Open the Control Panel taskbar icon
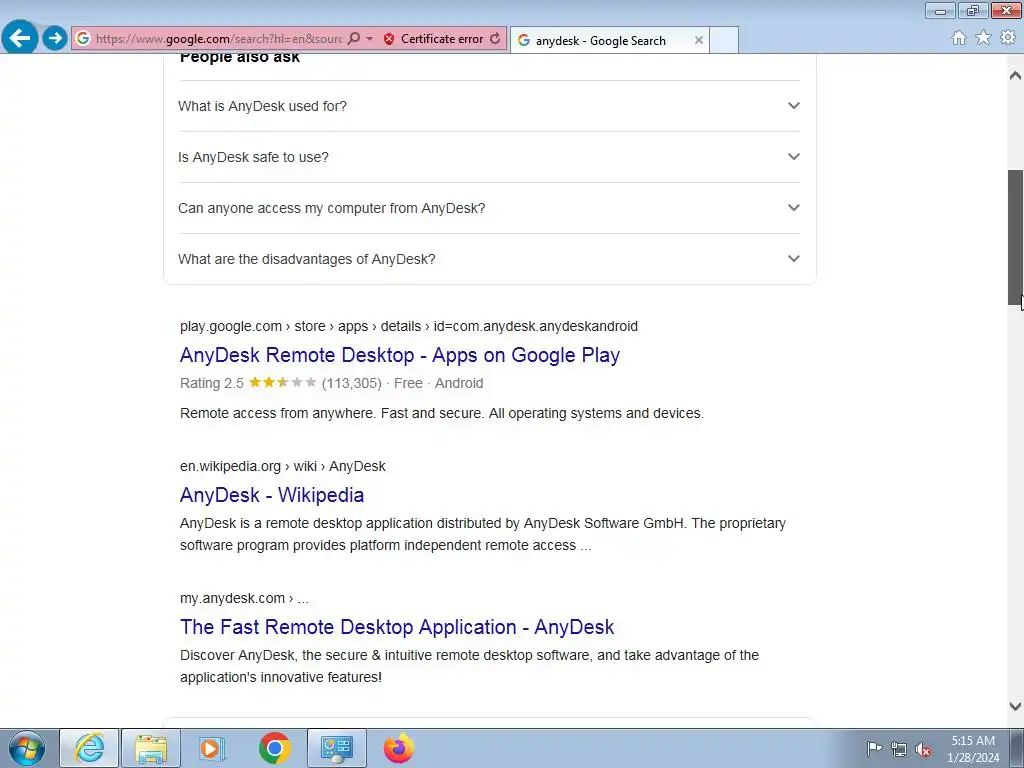 336,748
